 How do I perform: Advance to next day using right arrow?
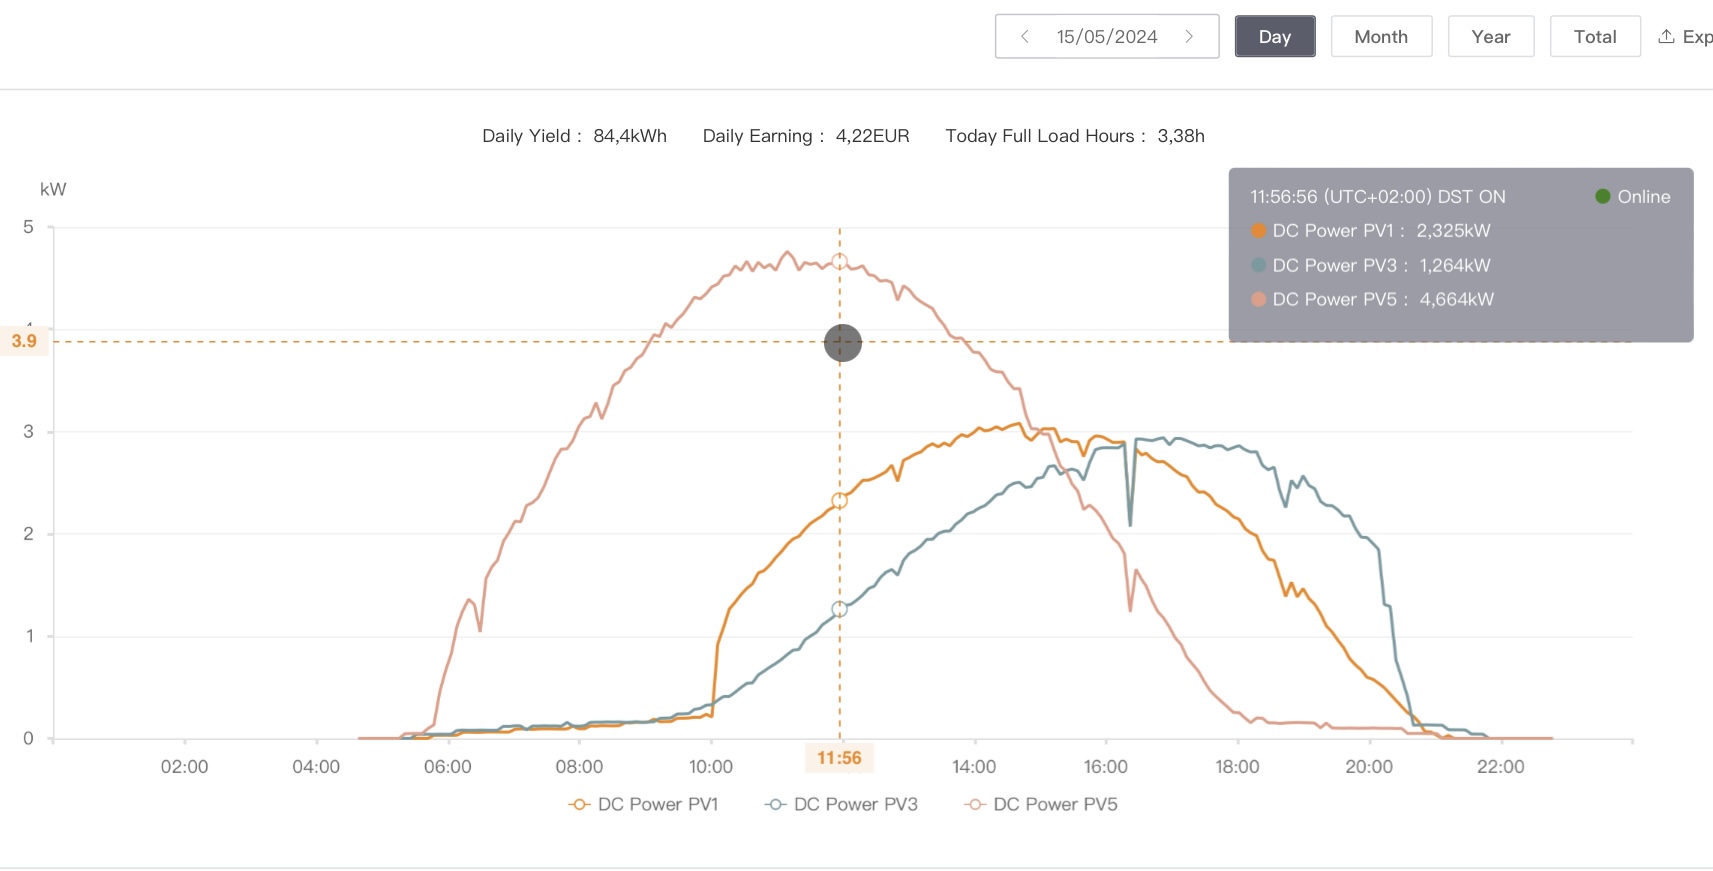point(1189,37)
